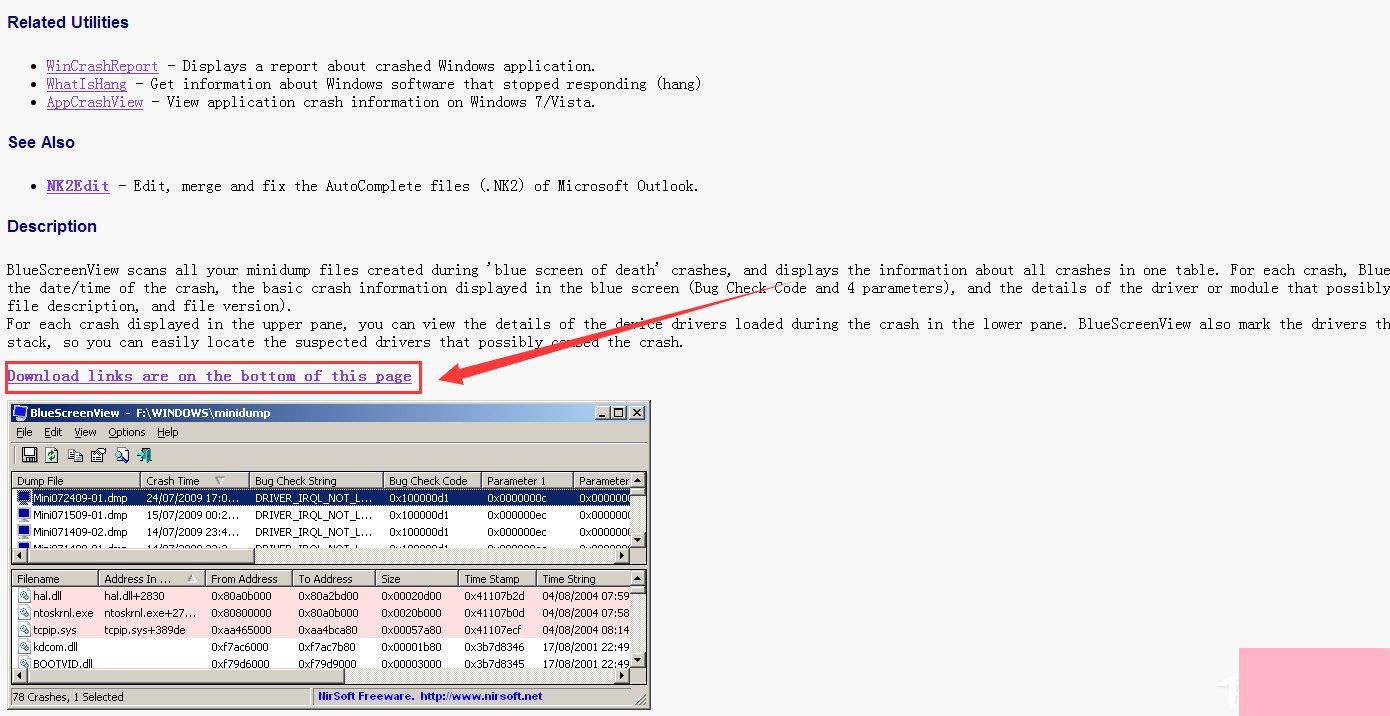Sort lower pane by From Address column header
This screenshot has width=1390, height=716.
249,578
